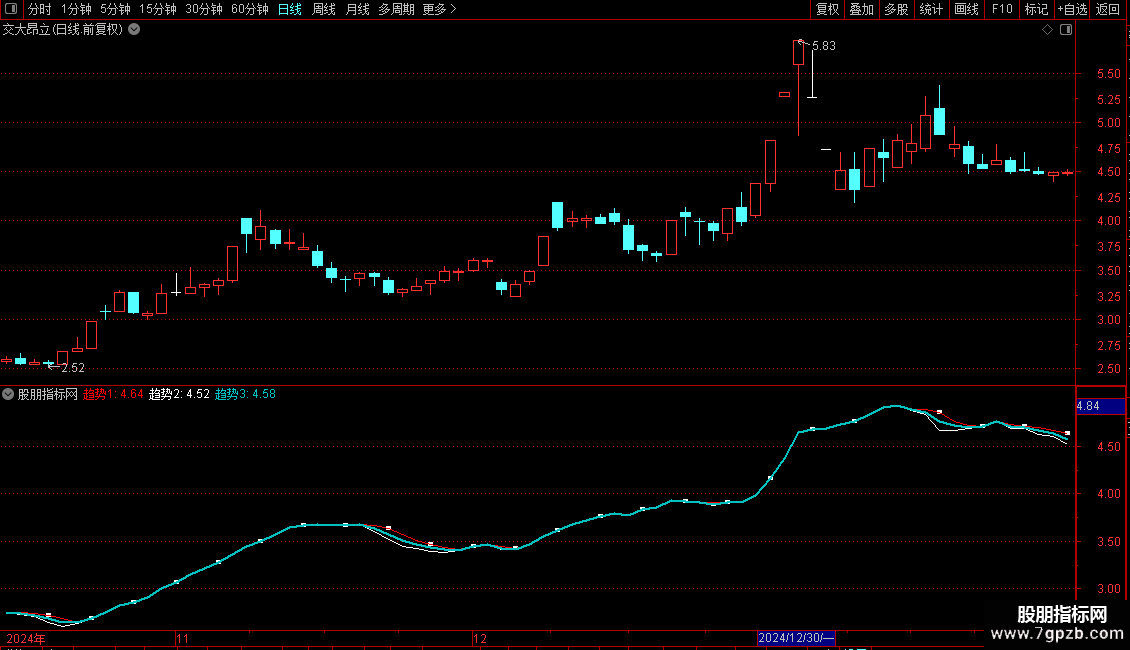Click the 5.83 high price label
Screen dimensions: 1130x650
[824, 46]
